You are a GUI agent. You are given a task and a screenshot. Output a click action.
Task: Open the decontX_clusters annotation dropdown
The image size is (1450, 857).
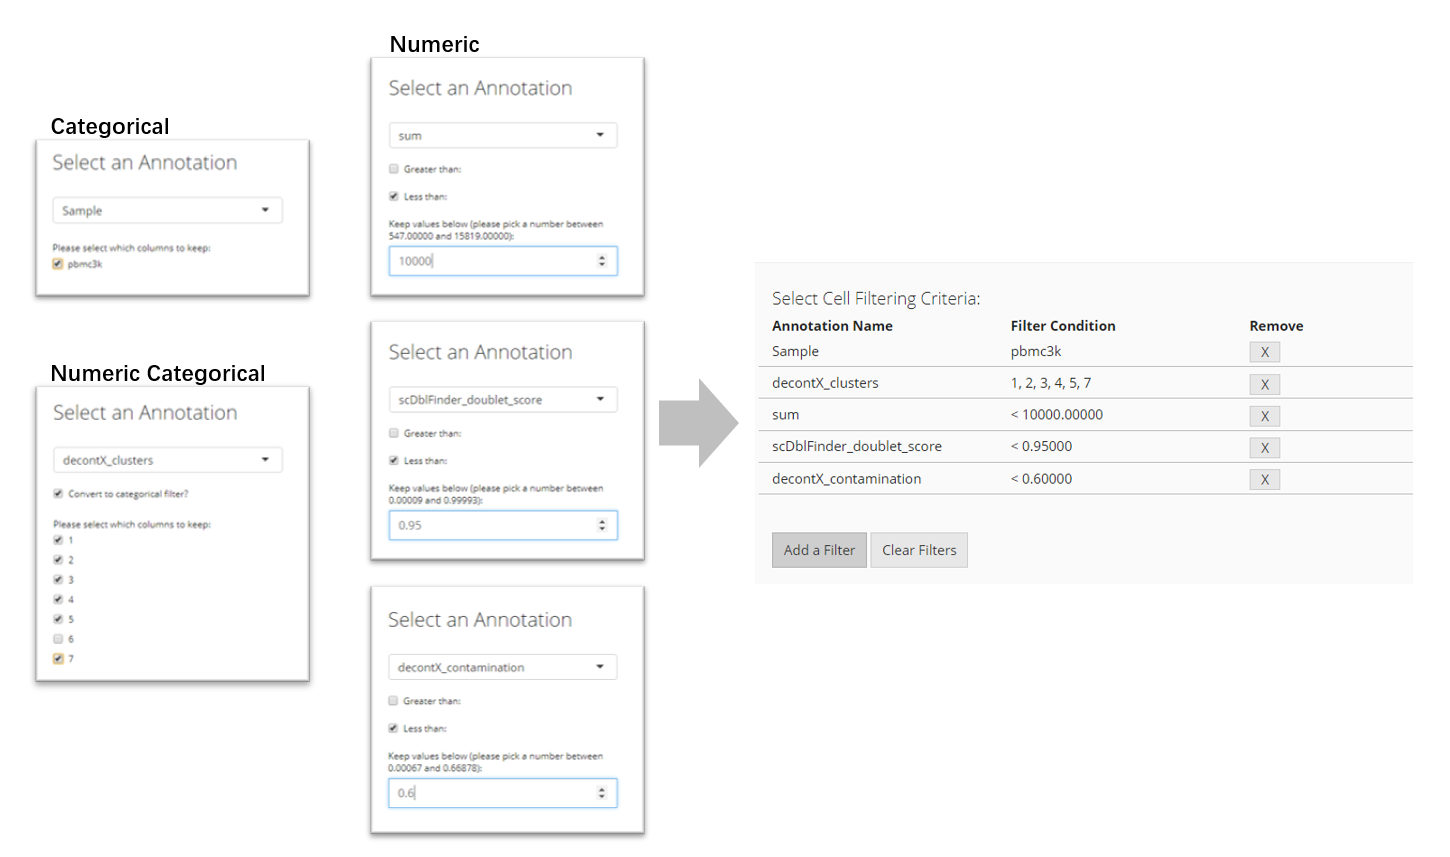pyautogui.click(x=167, y=460)
